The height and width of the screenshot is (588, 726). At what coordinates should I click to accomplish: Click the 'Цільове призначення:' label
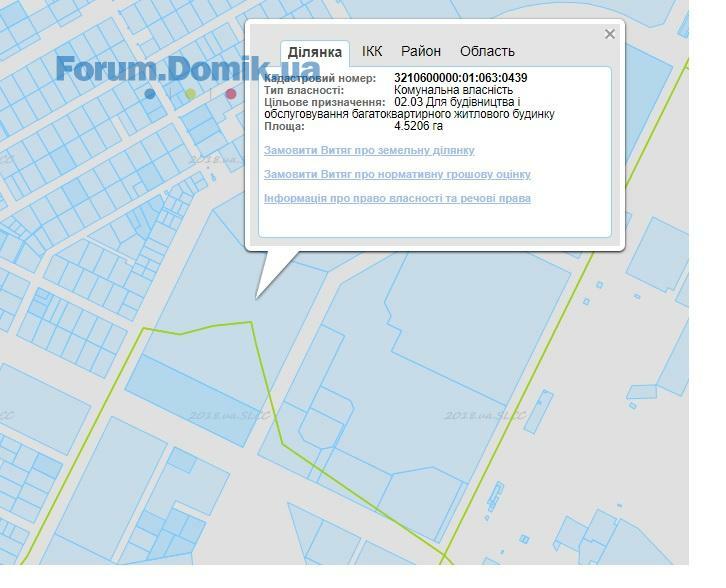pos(325,102)
